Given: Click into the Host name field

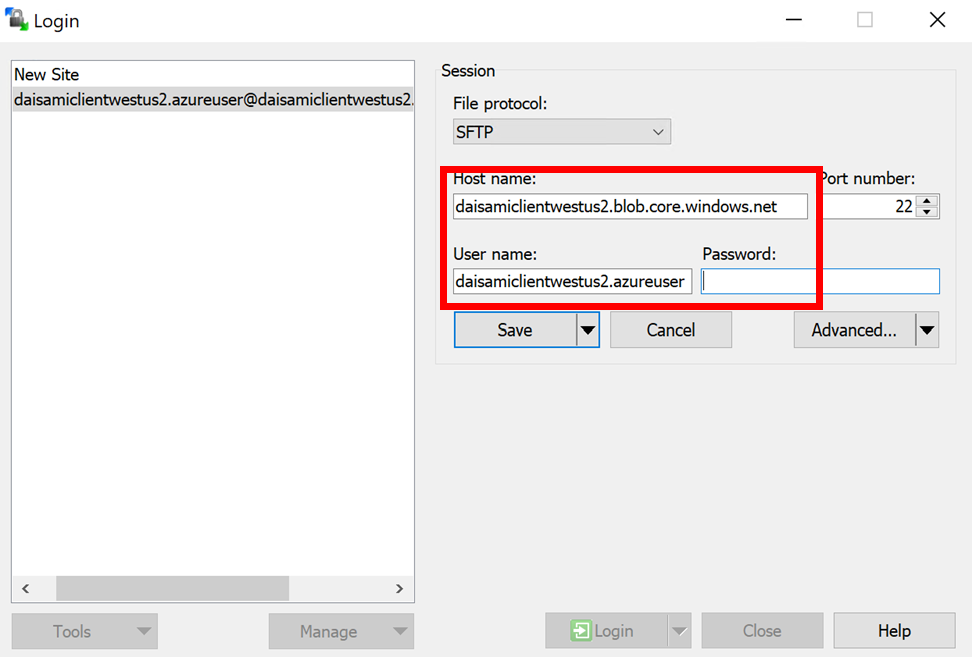Looking at the screenshot, I should click(630, 206).
